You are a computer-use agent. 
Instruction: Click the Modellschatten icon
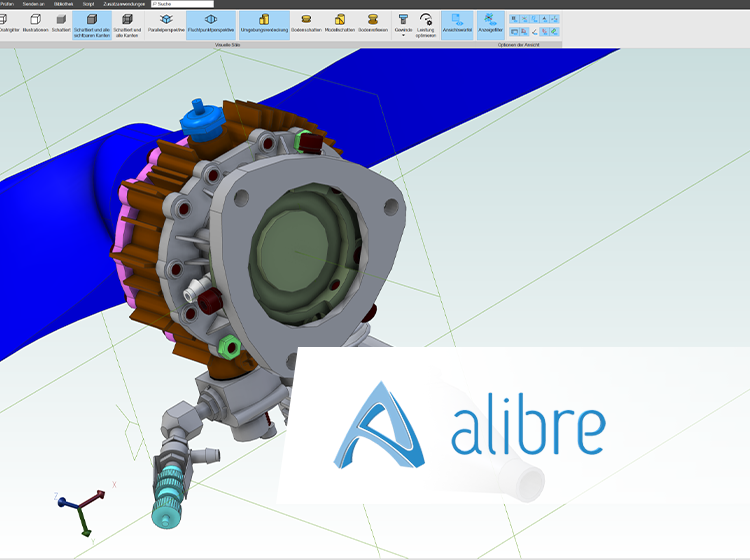point(340,23)
